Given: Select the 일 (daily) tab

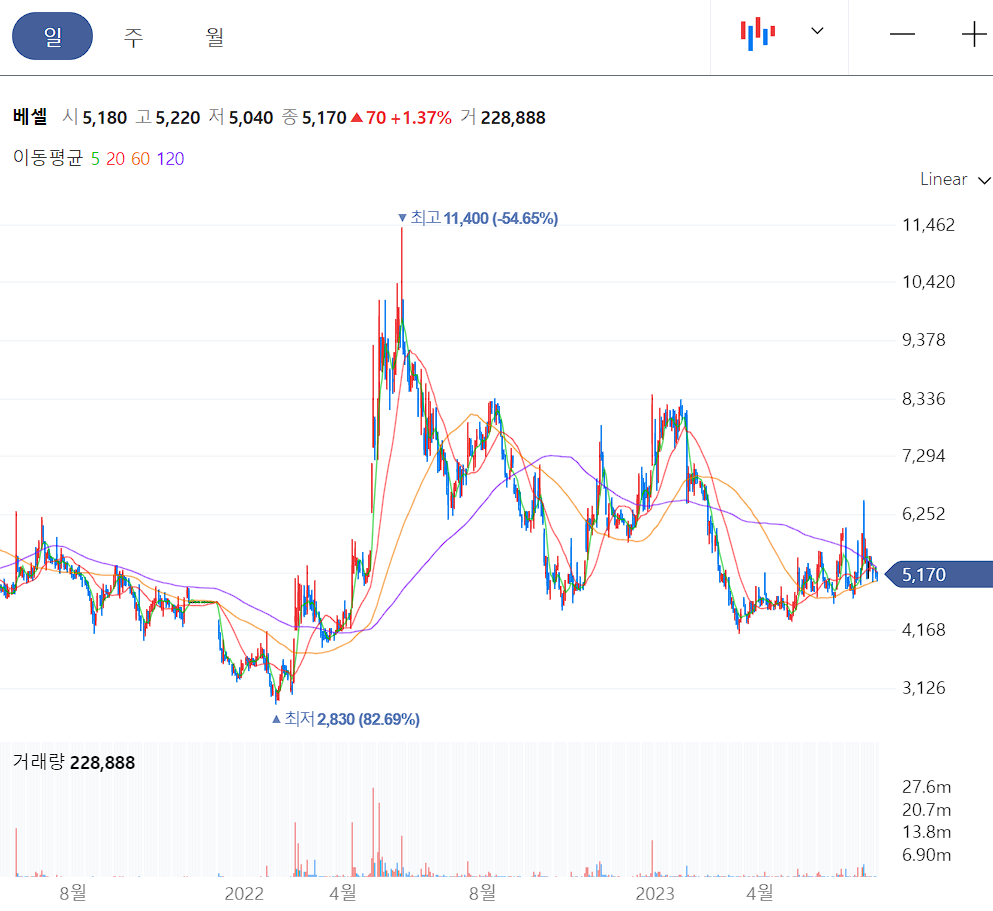Looking at the screenshot, I should tap(52, 34).
